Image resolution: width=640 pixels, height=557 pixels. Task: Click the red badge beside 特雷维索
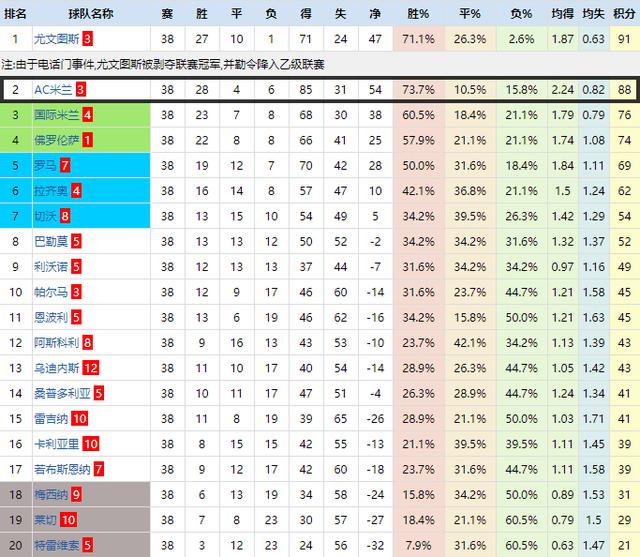pyautogui.click(x=89, y=545)
